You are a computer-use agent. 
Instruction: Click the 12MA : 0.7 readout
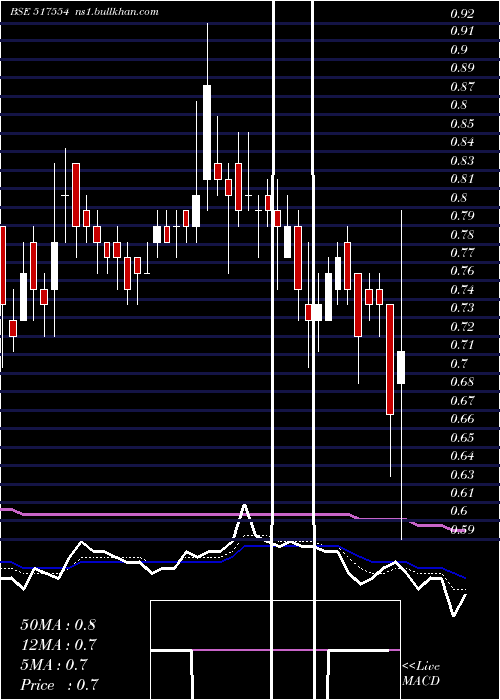58,645
